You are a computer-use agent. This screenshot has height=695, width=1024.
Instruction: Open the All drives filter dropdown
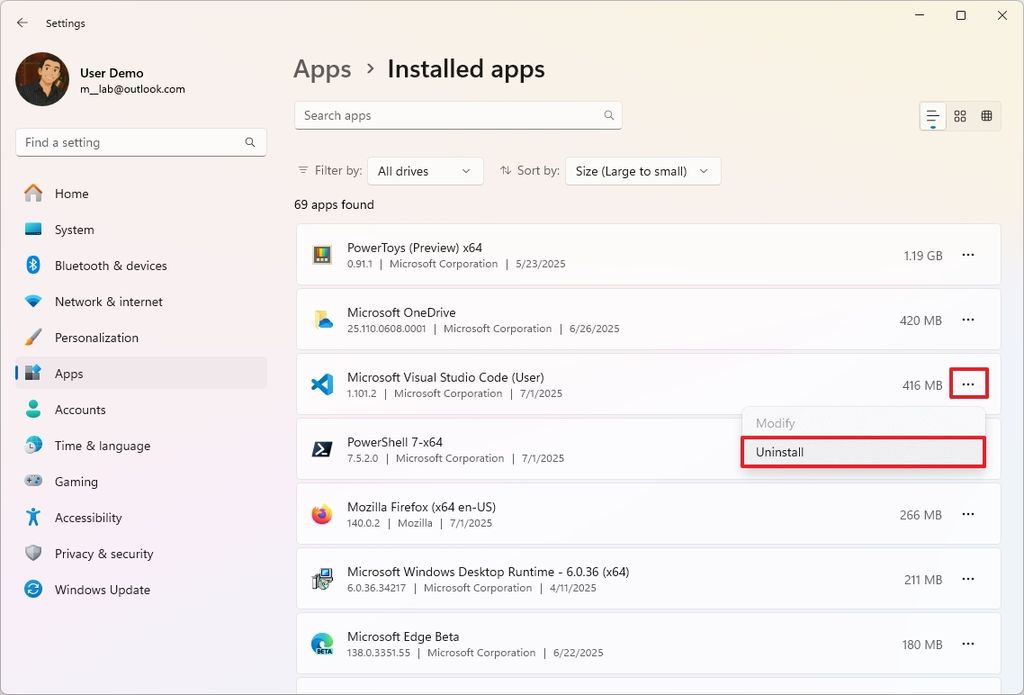[425, 171]
